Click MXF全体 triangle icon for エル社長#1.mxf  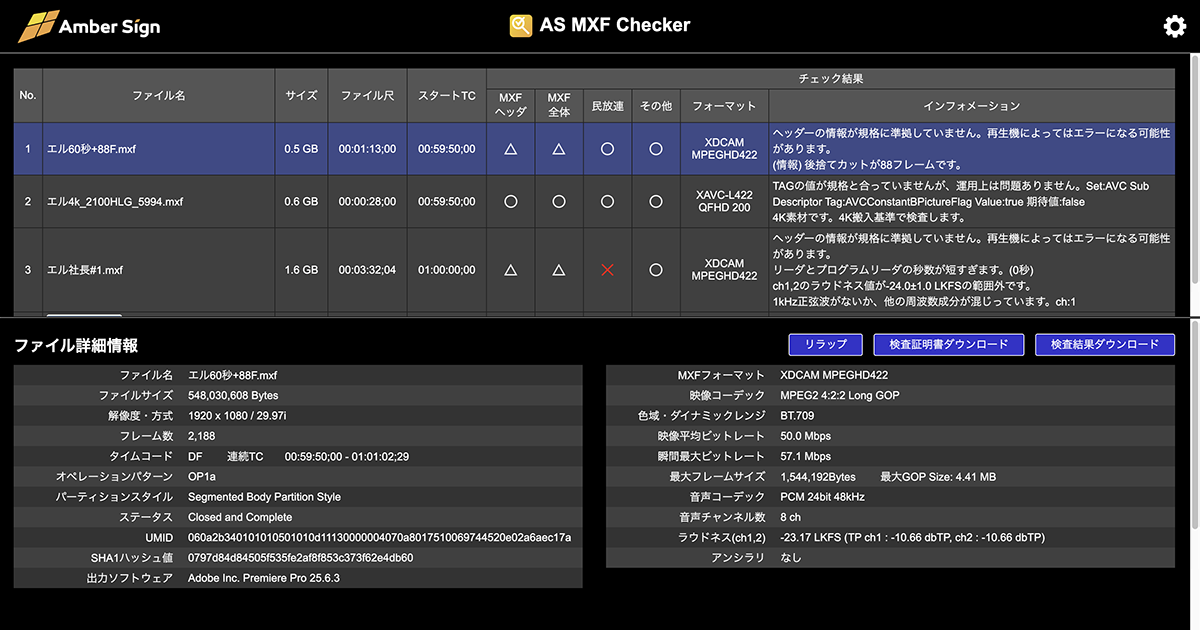click(559, 270)
